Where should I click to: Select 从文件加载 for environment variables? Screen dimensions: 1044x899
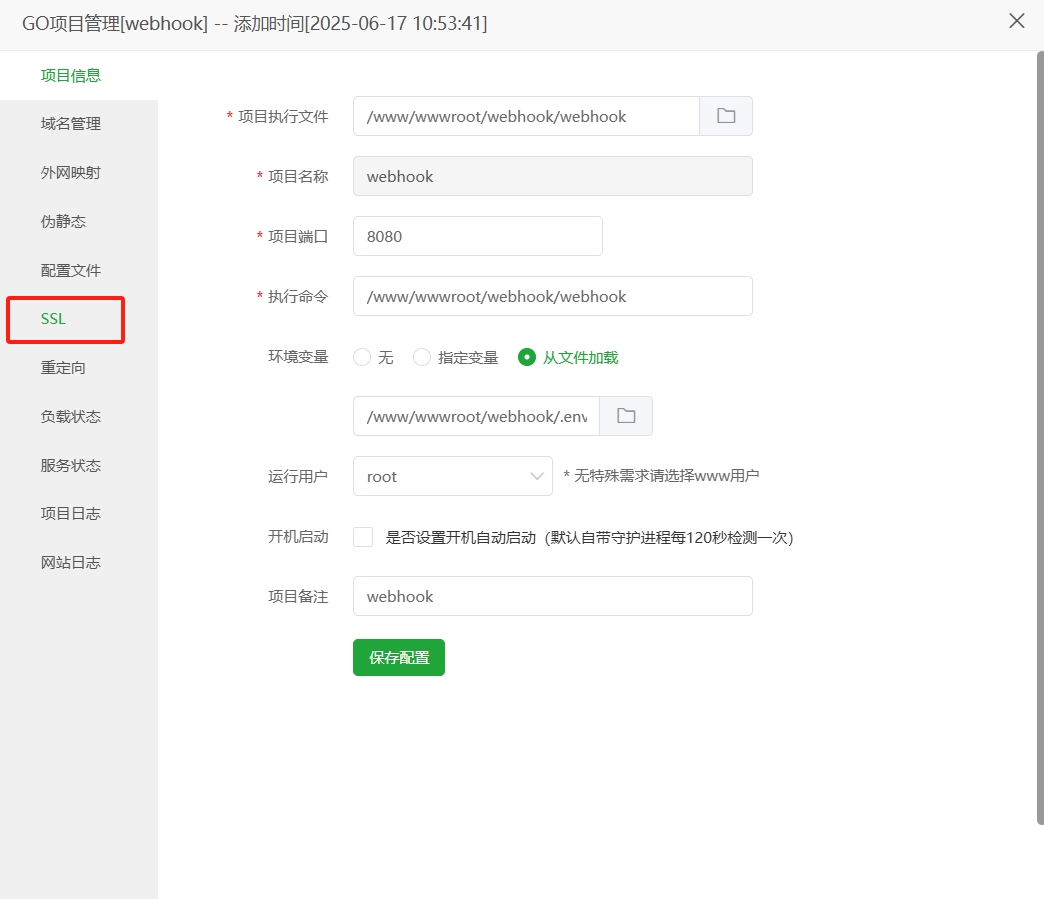[527, 356]
